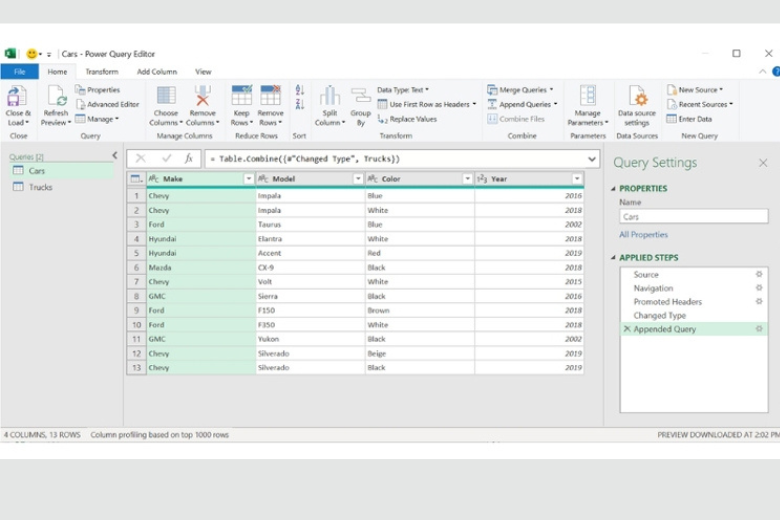Open Data source settings
The image size is (780, 520).
[x=637, y=97]
